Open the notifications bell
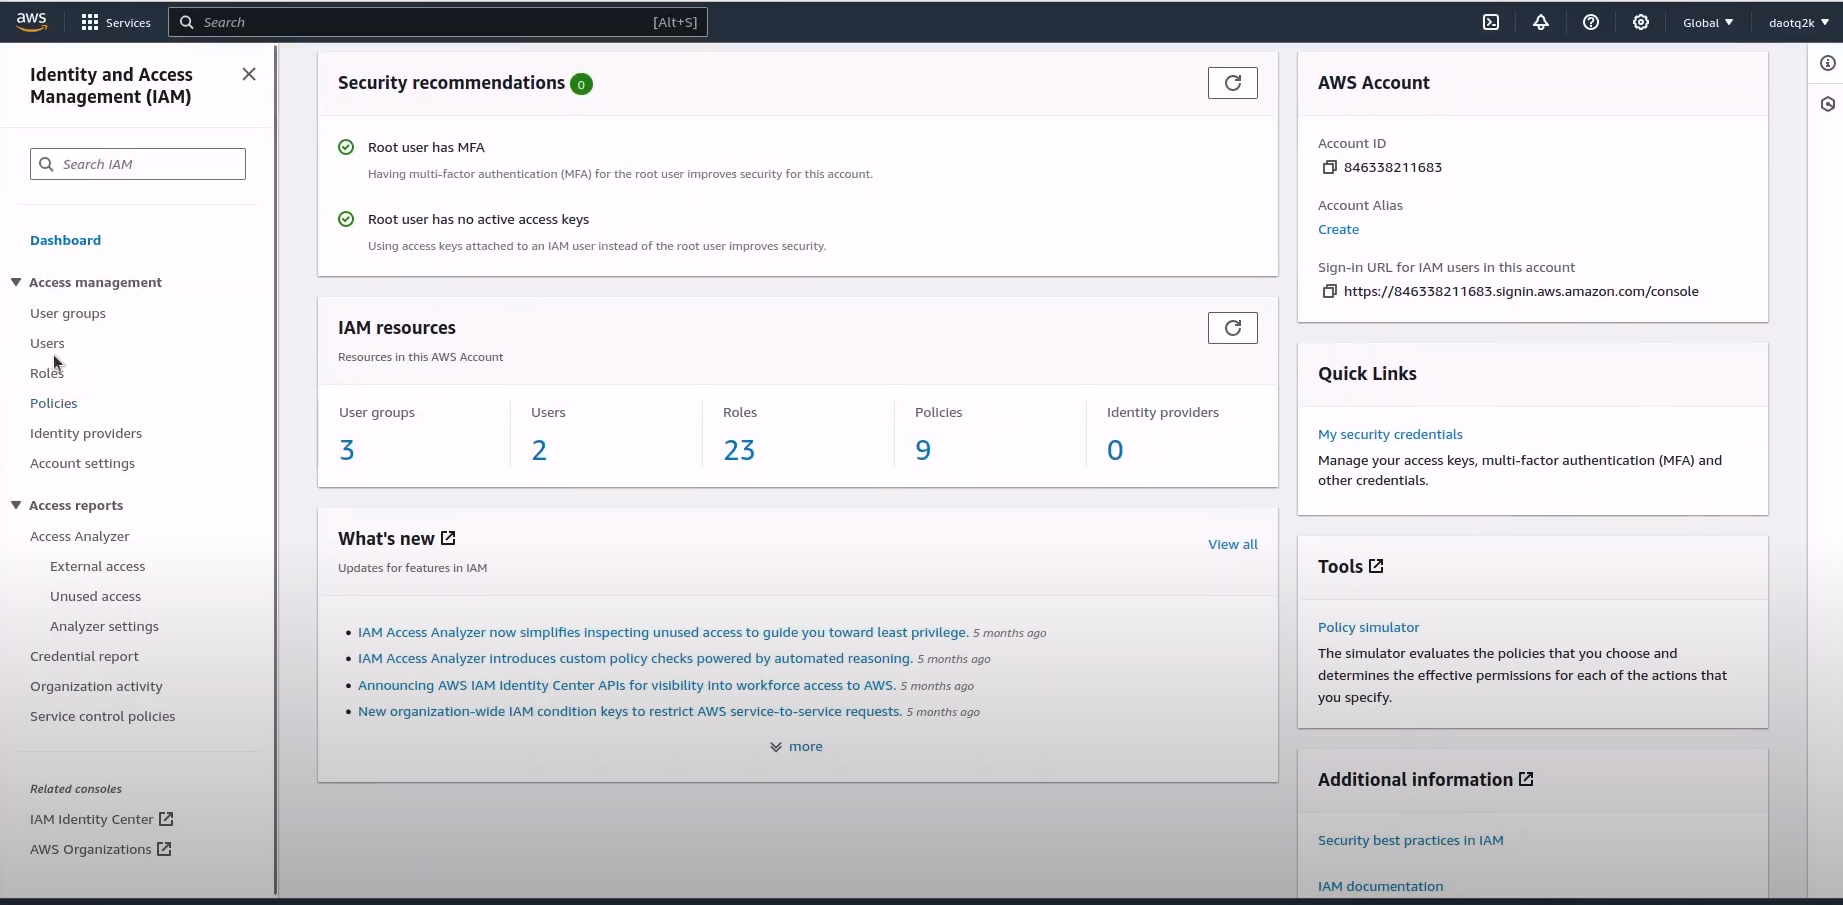This screenshot has width=1843, height=905. coord(1541,22)
